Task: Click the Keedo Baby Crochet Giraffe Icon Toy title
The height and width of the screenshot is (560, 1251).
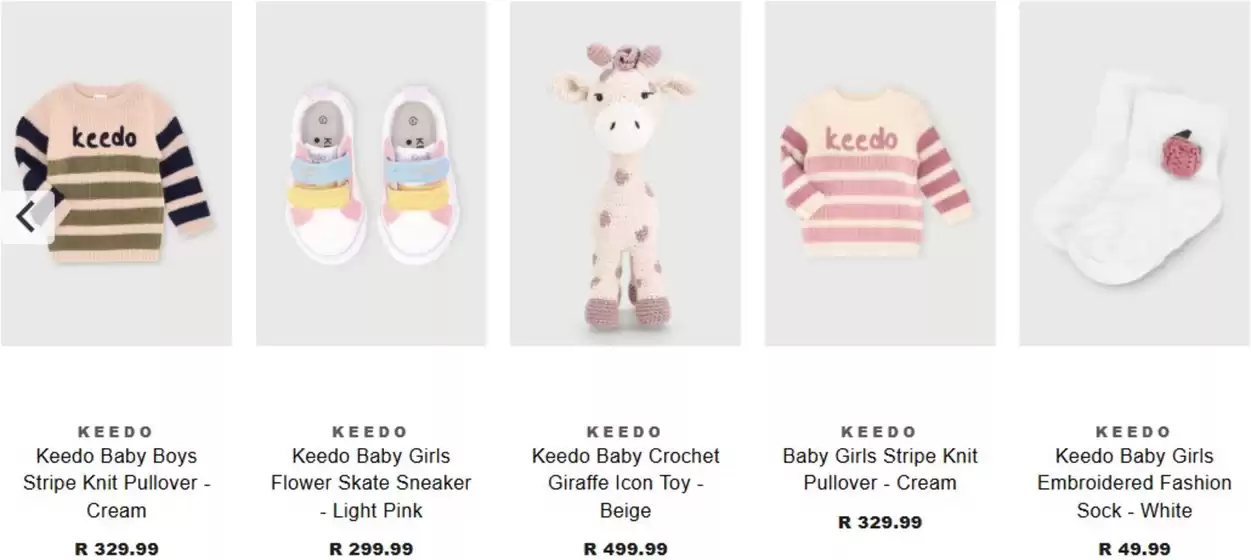Action: pyautogui.click(x=625, y=483)
